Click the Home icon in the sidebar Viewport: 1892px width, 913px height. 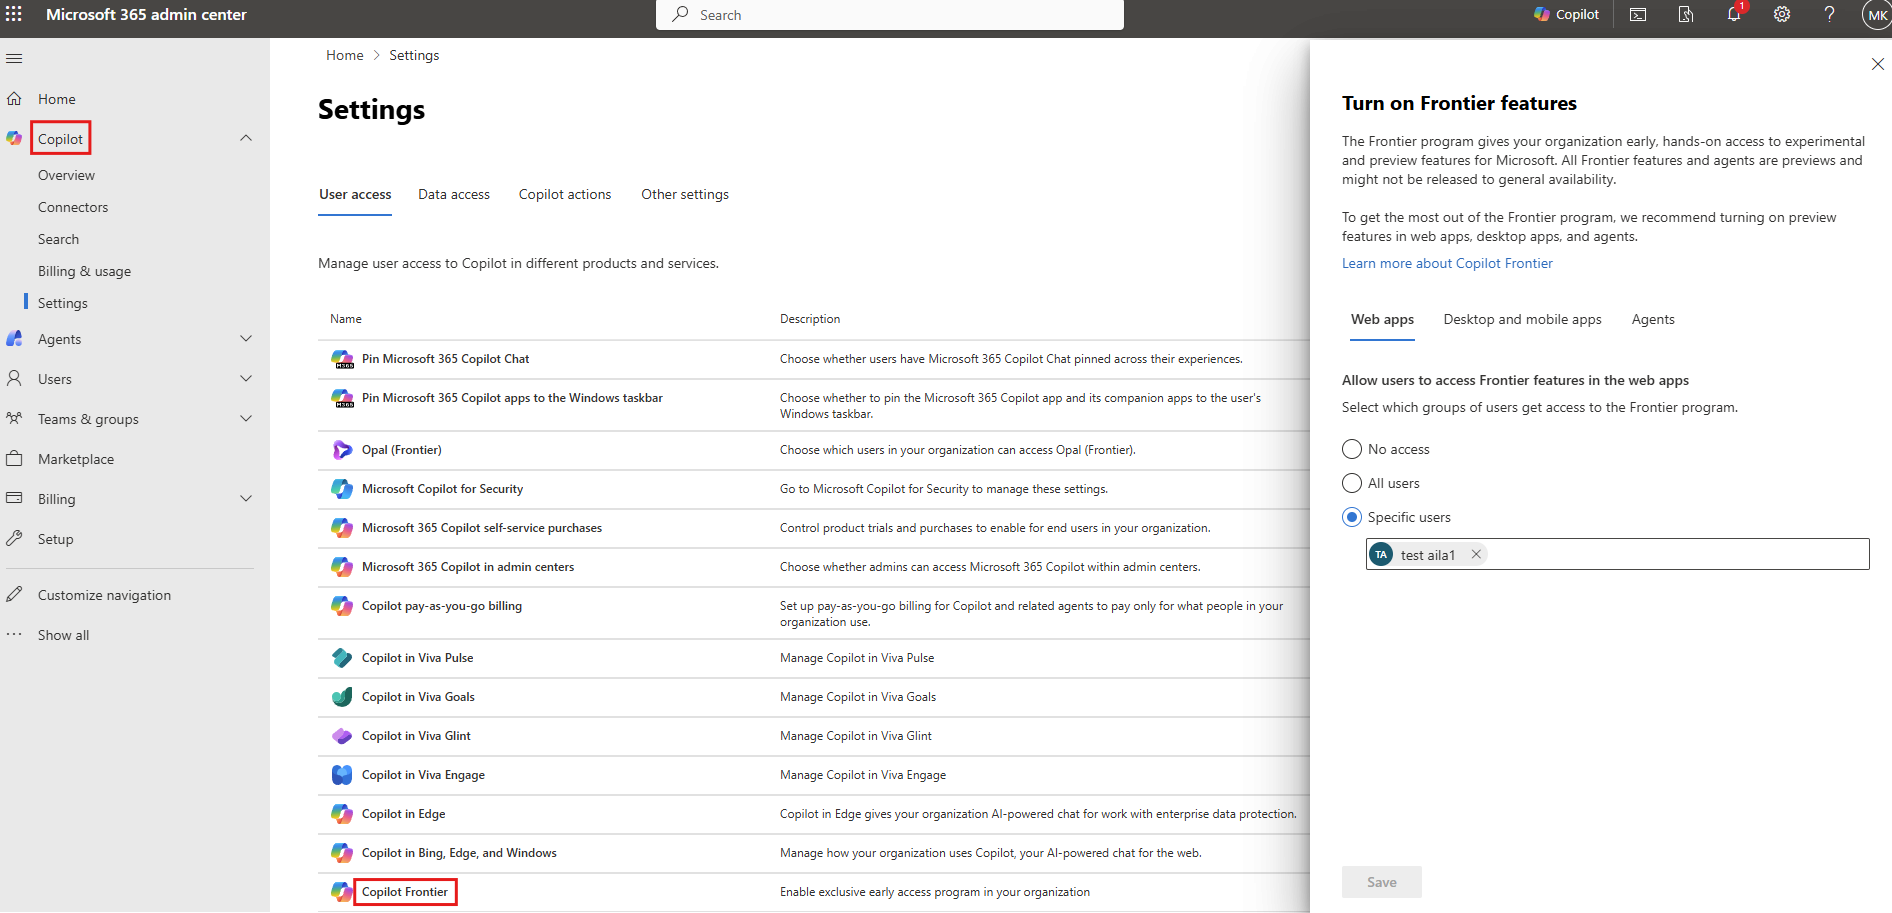[14, 98]
